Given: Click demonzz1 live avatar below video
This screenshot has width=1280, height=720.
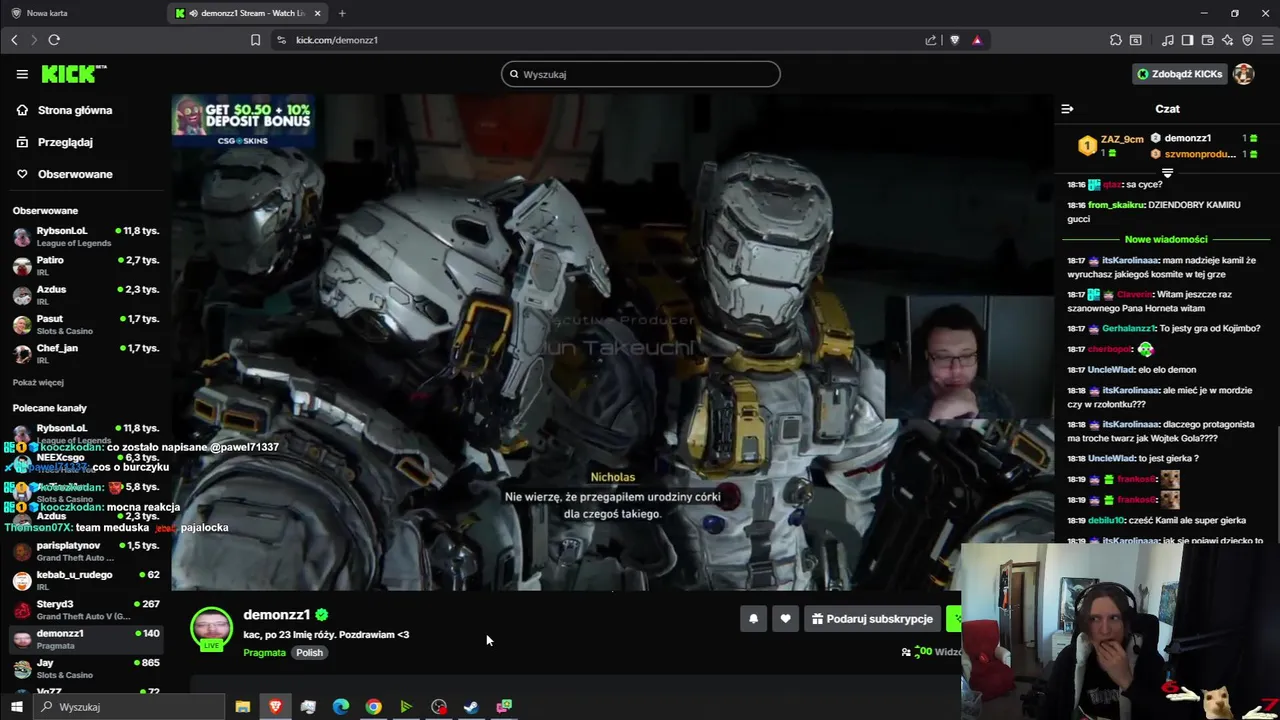Looking at the screenshot, I should (211, 629).
